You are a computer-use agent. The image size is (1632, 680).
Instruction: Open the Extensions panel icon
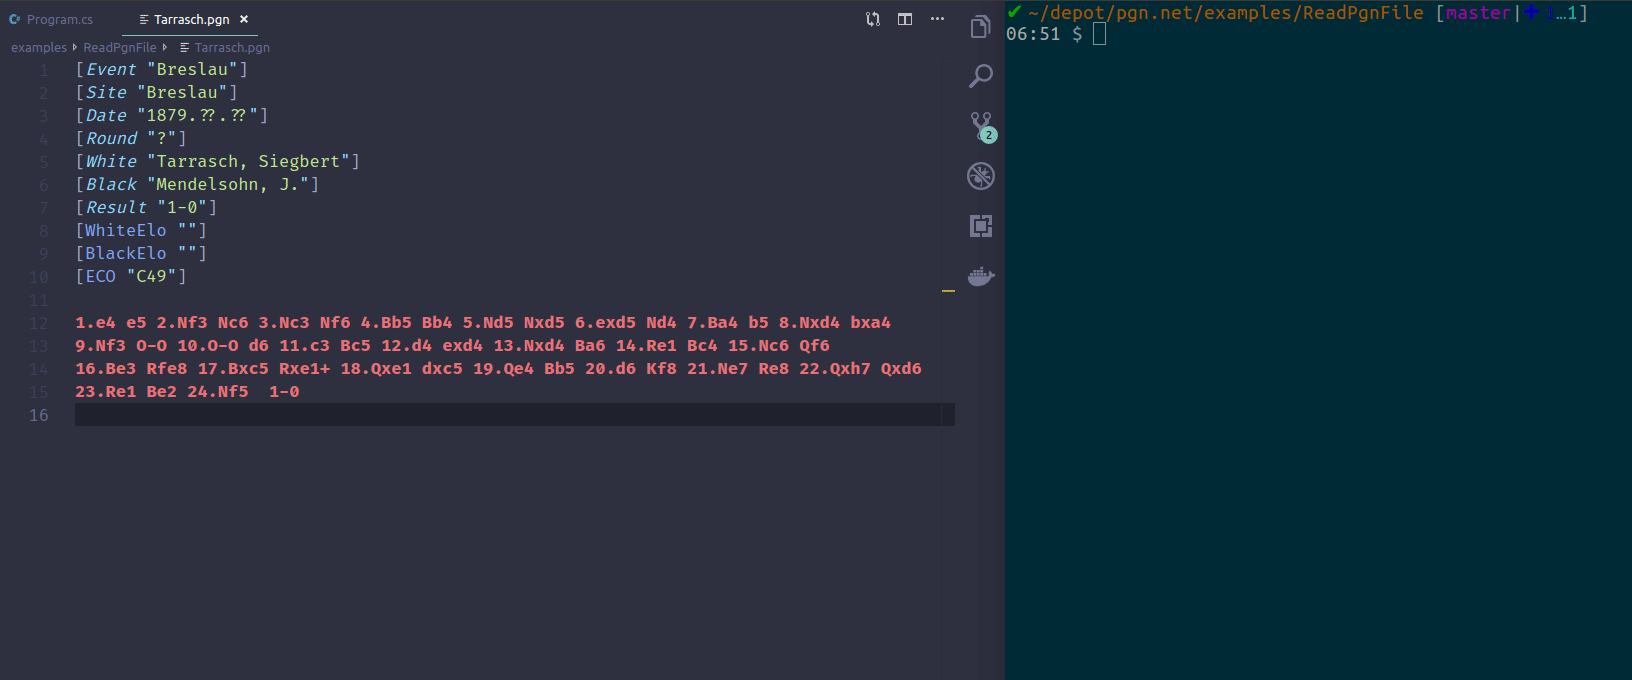pyautogui.click(x=980, y=226)
